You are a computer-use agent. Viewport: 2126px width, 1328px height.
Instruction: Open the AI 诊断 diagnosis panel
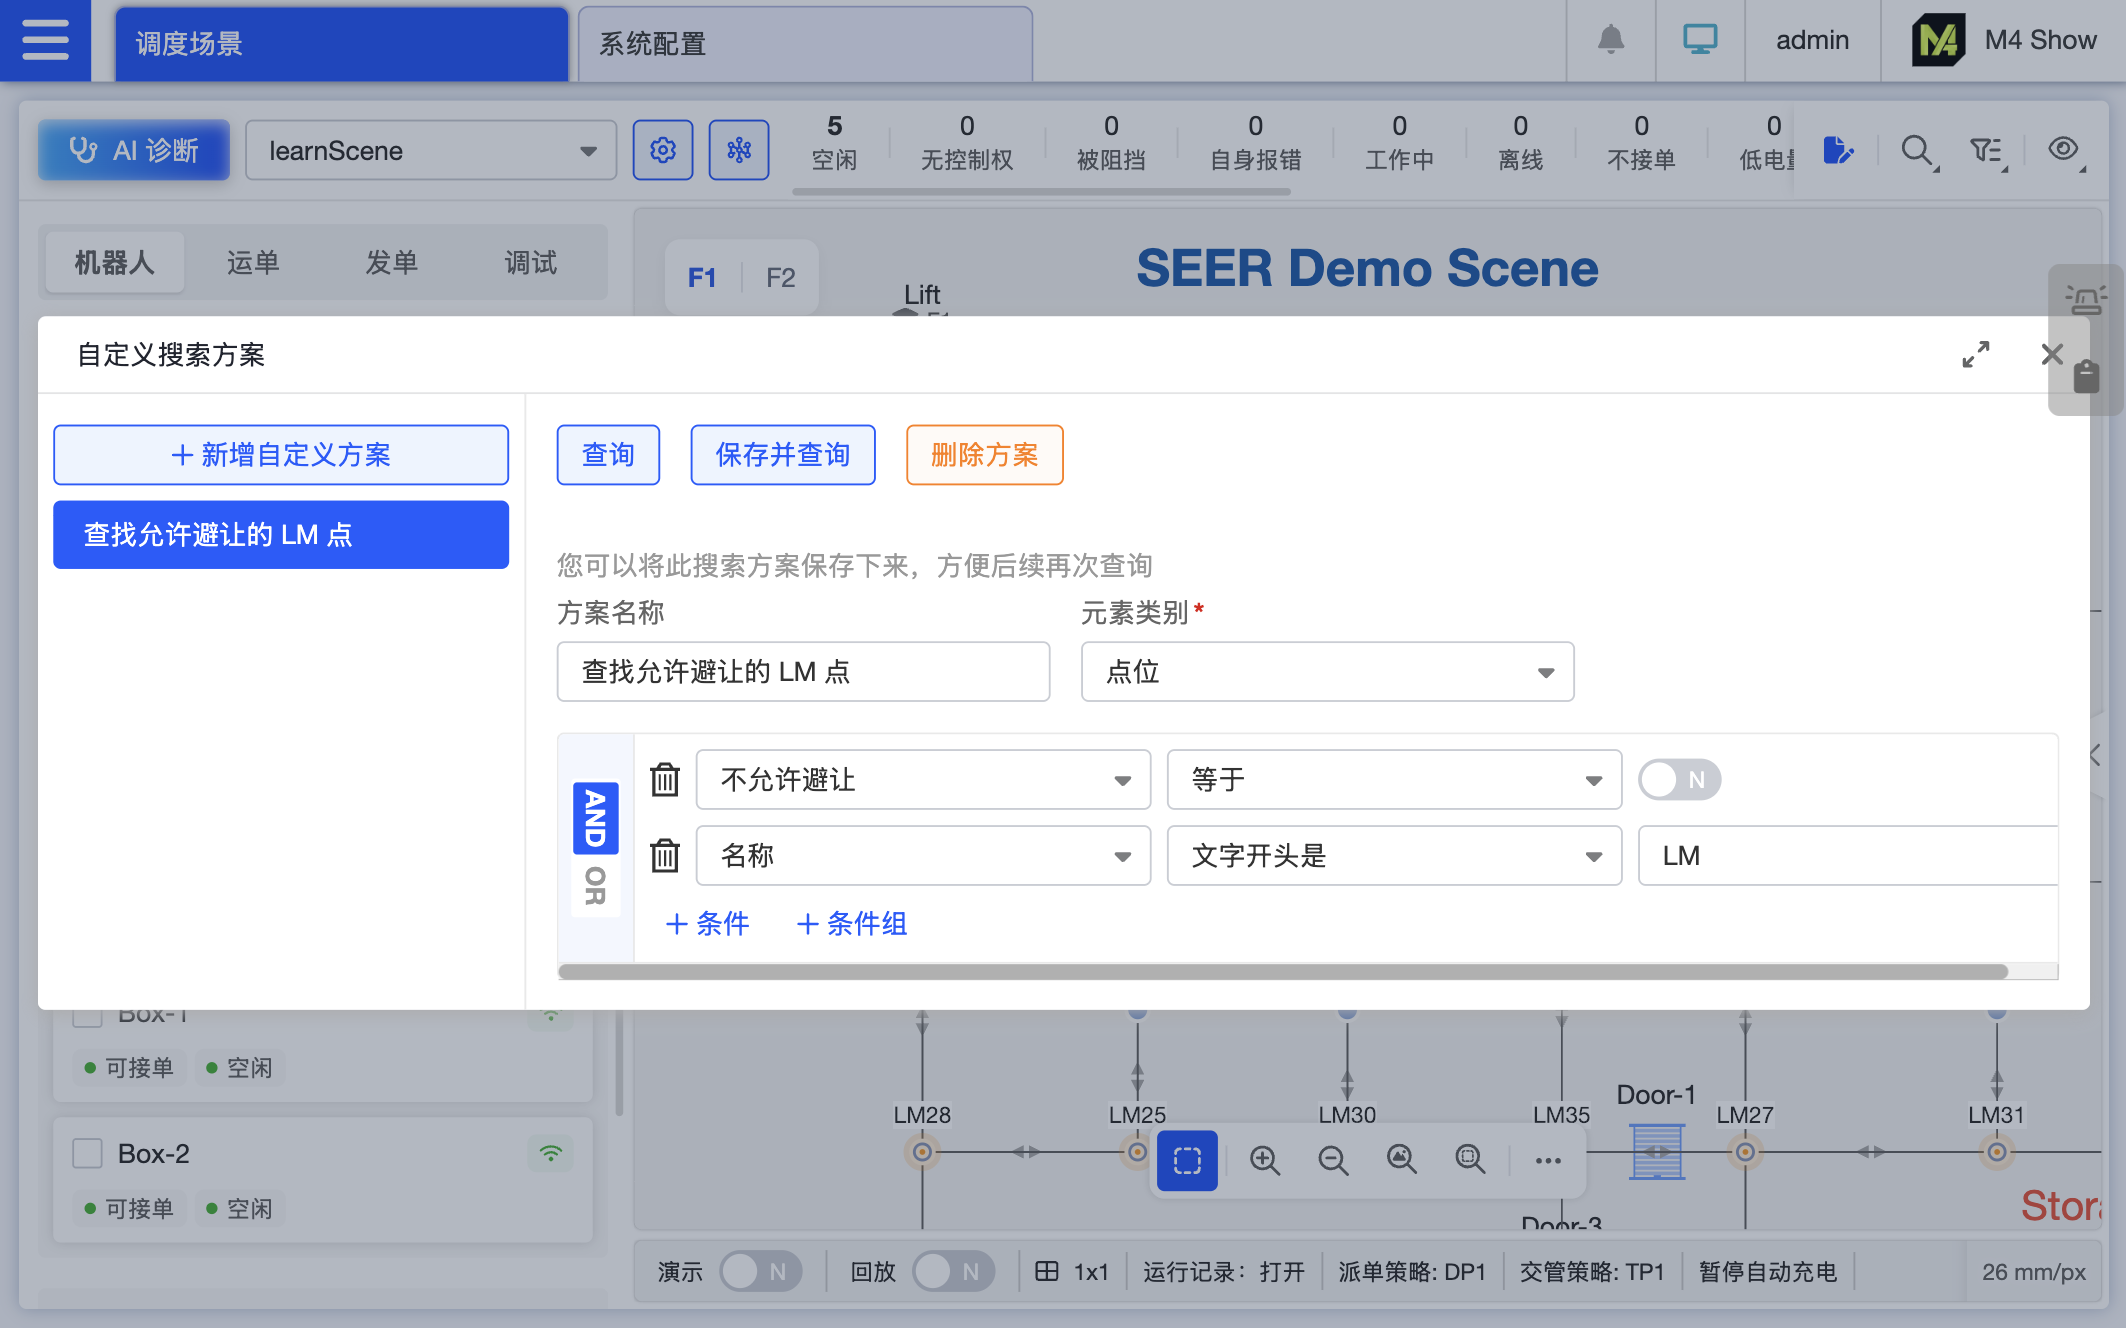(x=133, y=150)
